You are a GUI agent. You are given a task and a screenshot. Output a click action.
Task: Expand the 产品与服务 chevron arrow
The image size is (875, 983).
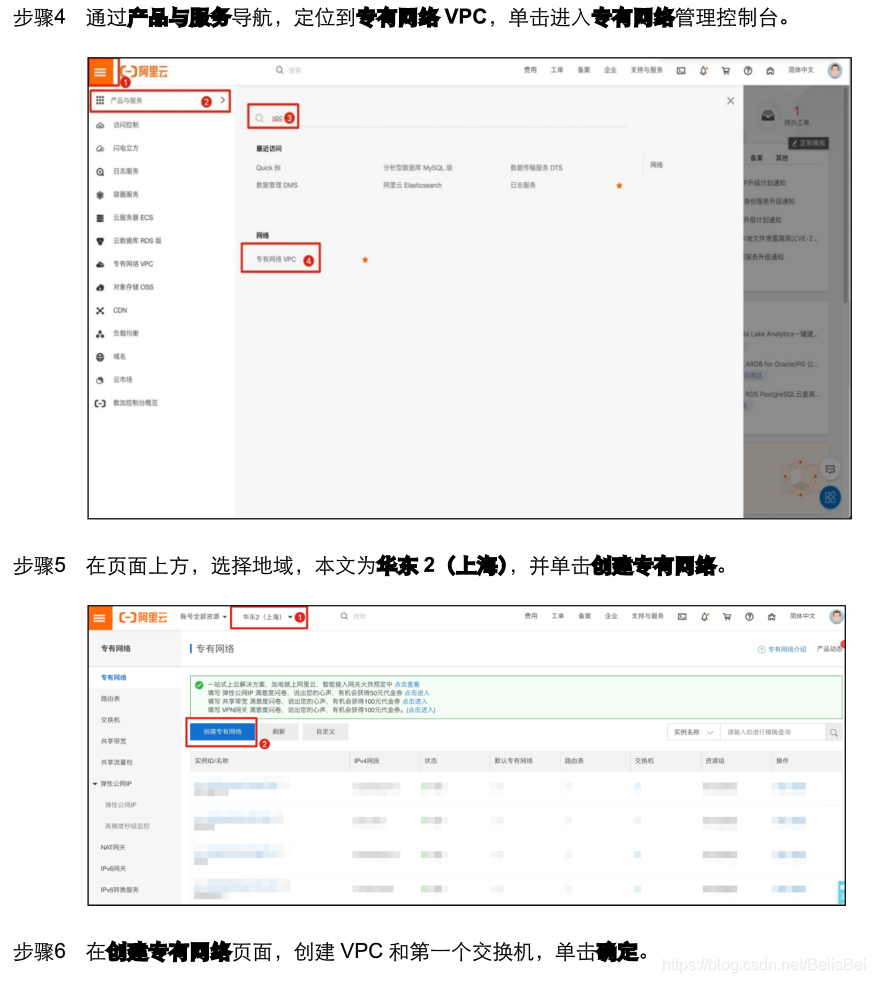click(x=223, y=100)
